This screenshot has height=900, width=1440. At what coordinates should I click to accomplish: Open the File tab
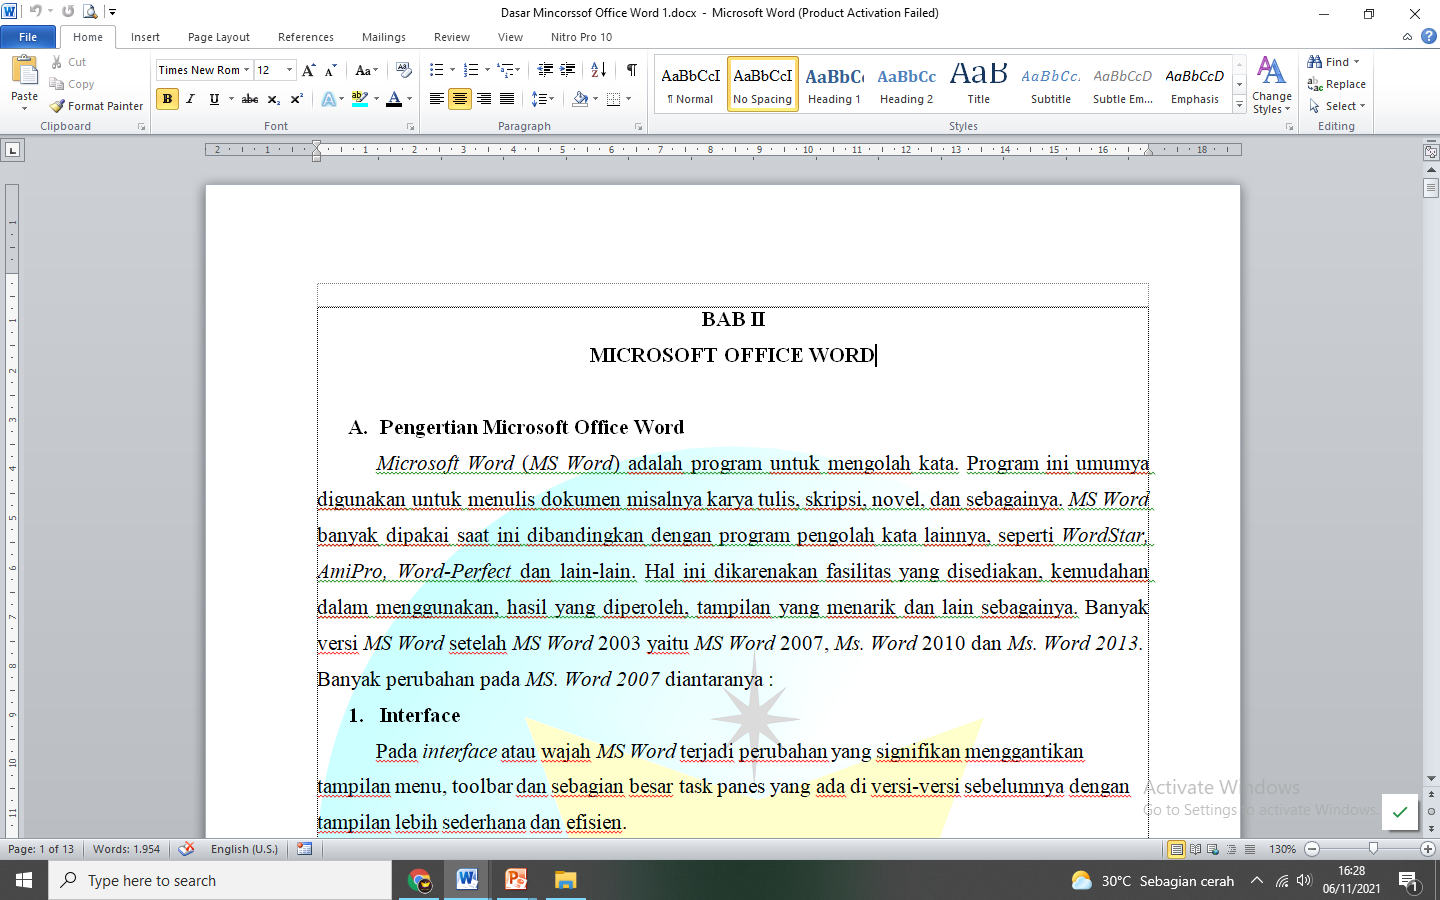[28, 37]
